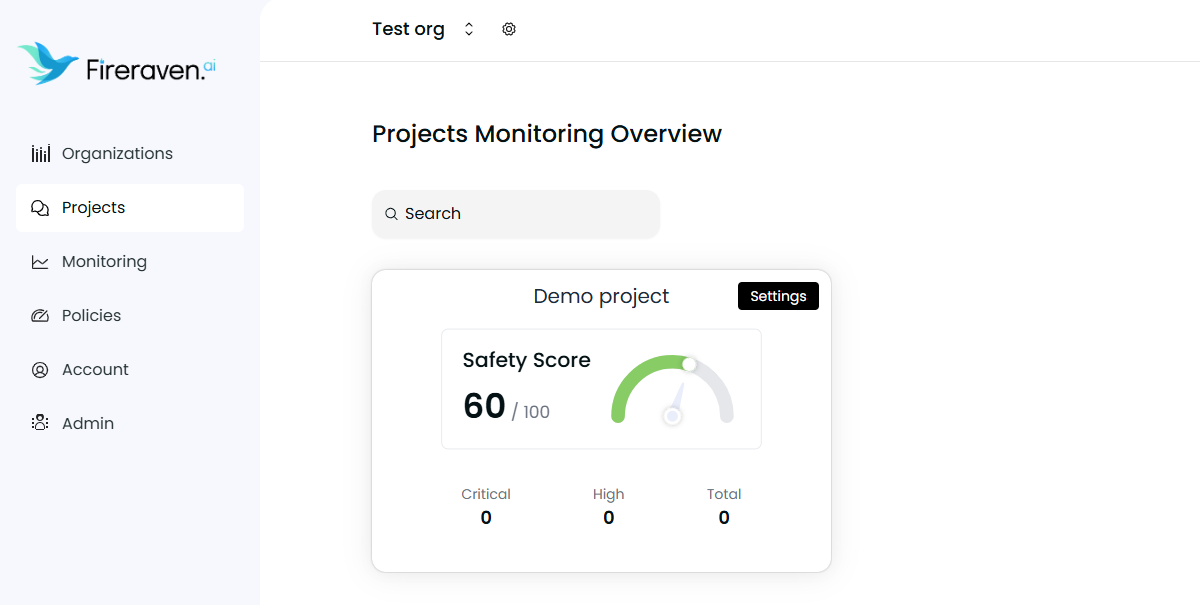Open Admin via the people icon
This screenshot has width=1200, height=605.
click(40, 423)
